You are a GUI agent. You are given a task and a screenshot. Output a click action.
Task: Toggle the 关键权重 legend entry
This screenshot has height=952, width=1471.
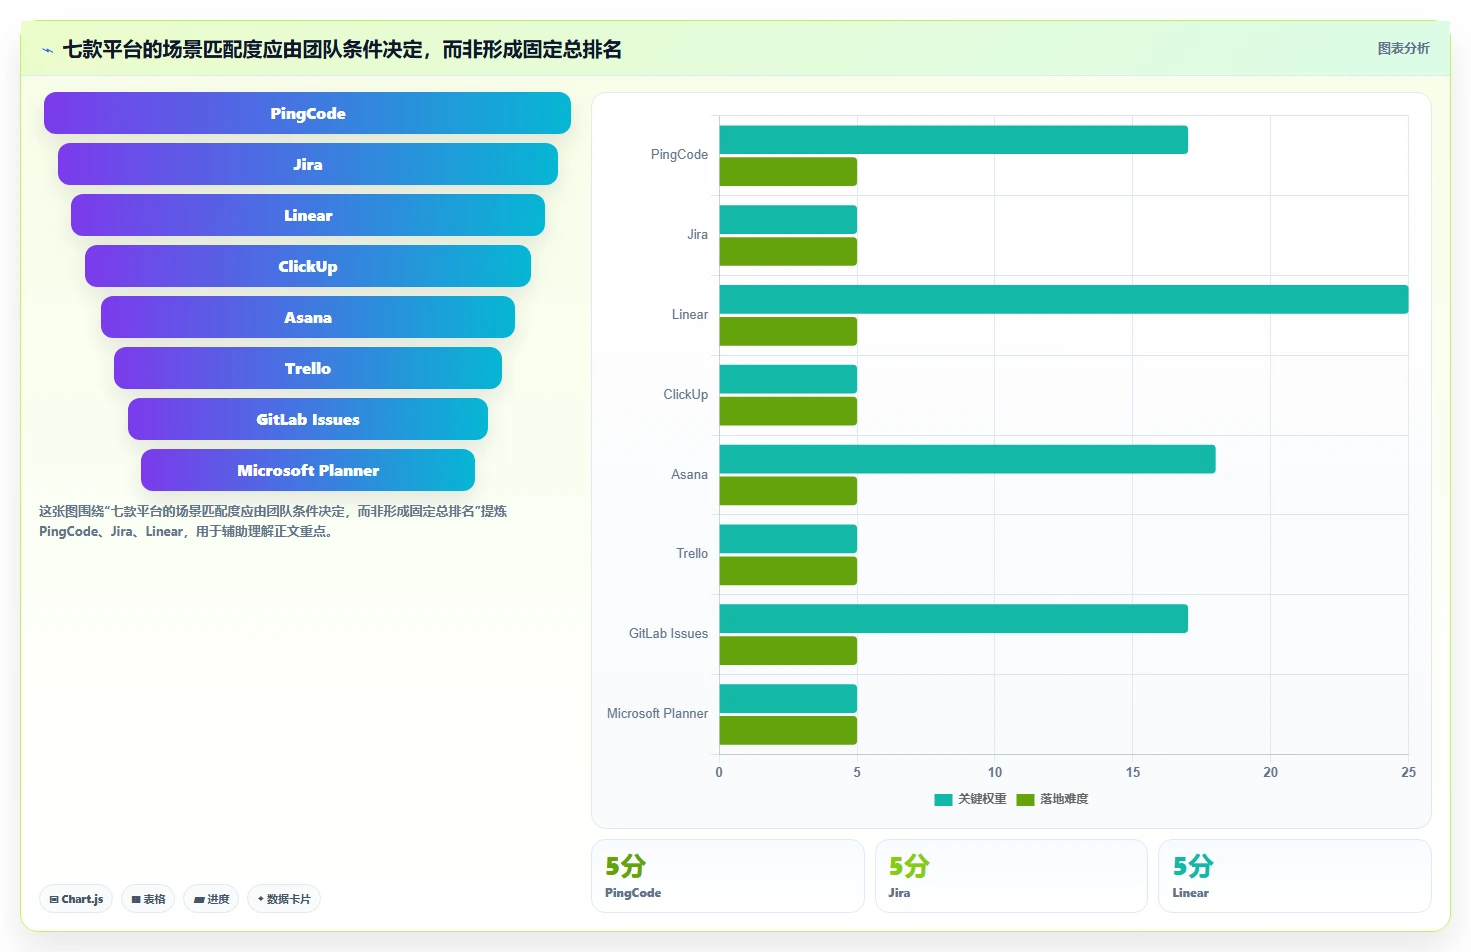point(970,799)
